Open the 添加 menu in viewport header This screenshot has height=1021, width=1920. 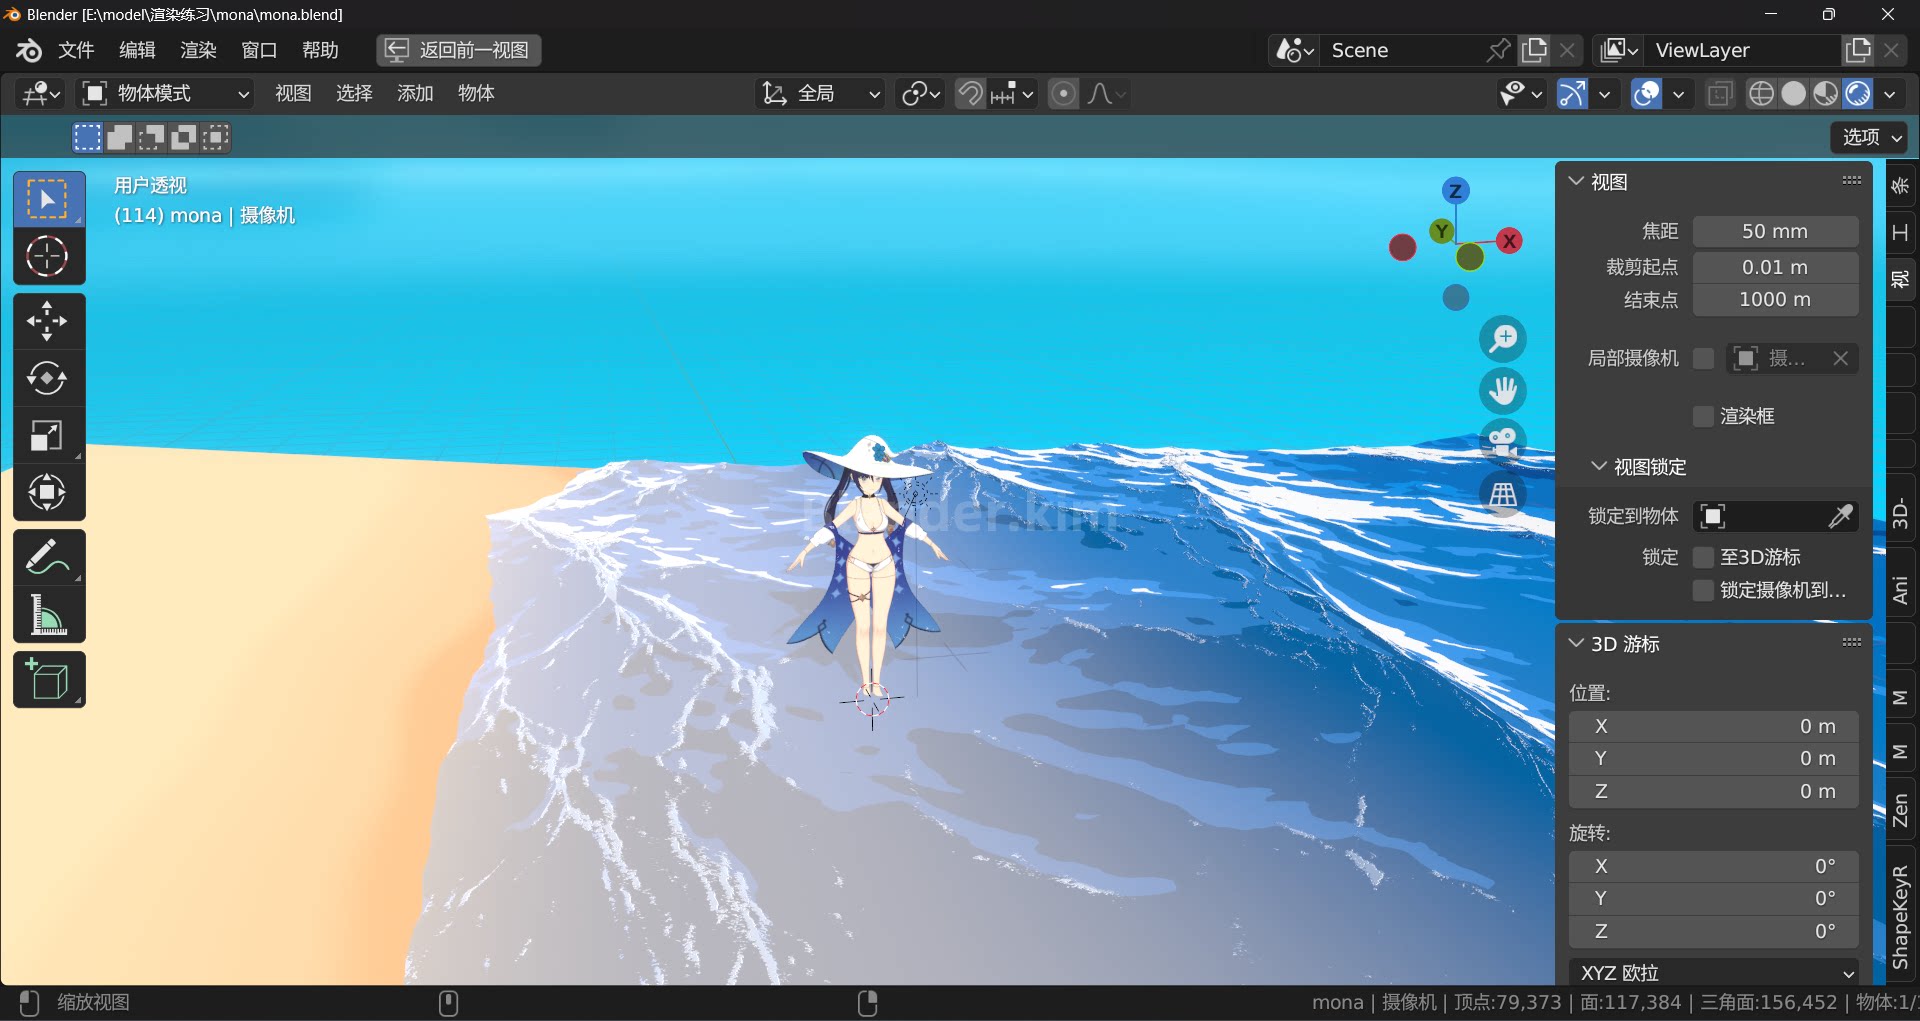(x=415, y=94)
